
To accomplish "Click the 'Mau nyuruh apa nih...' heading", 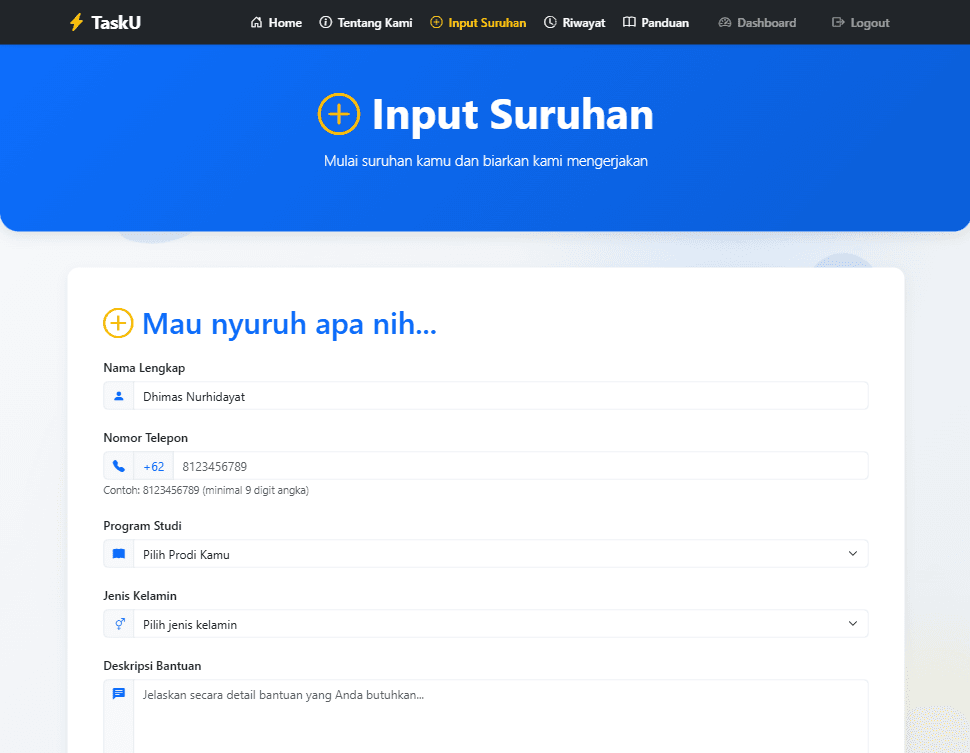I will click(x=290, y=324).
